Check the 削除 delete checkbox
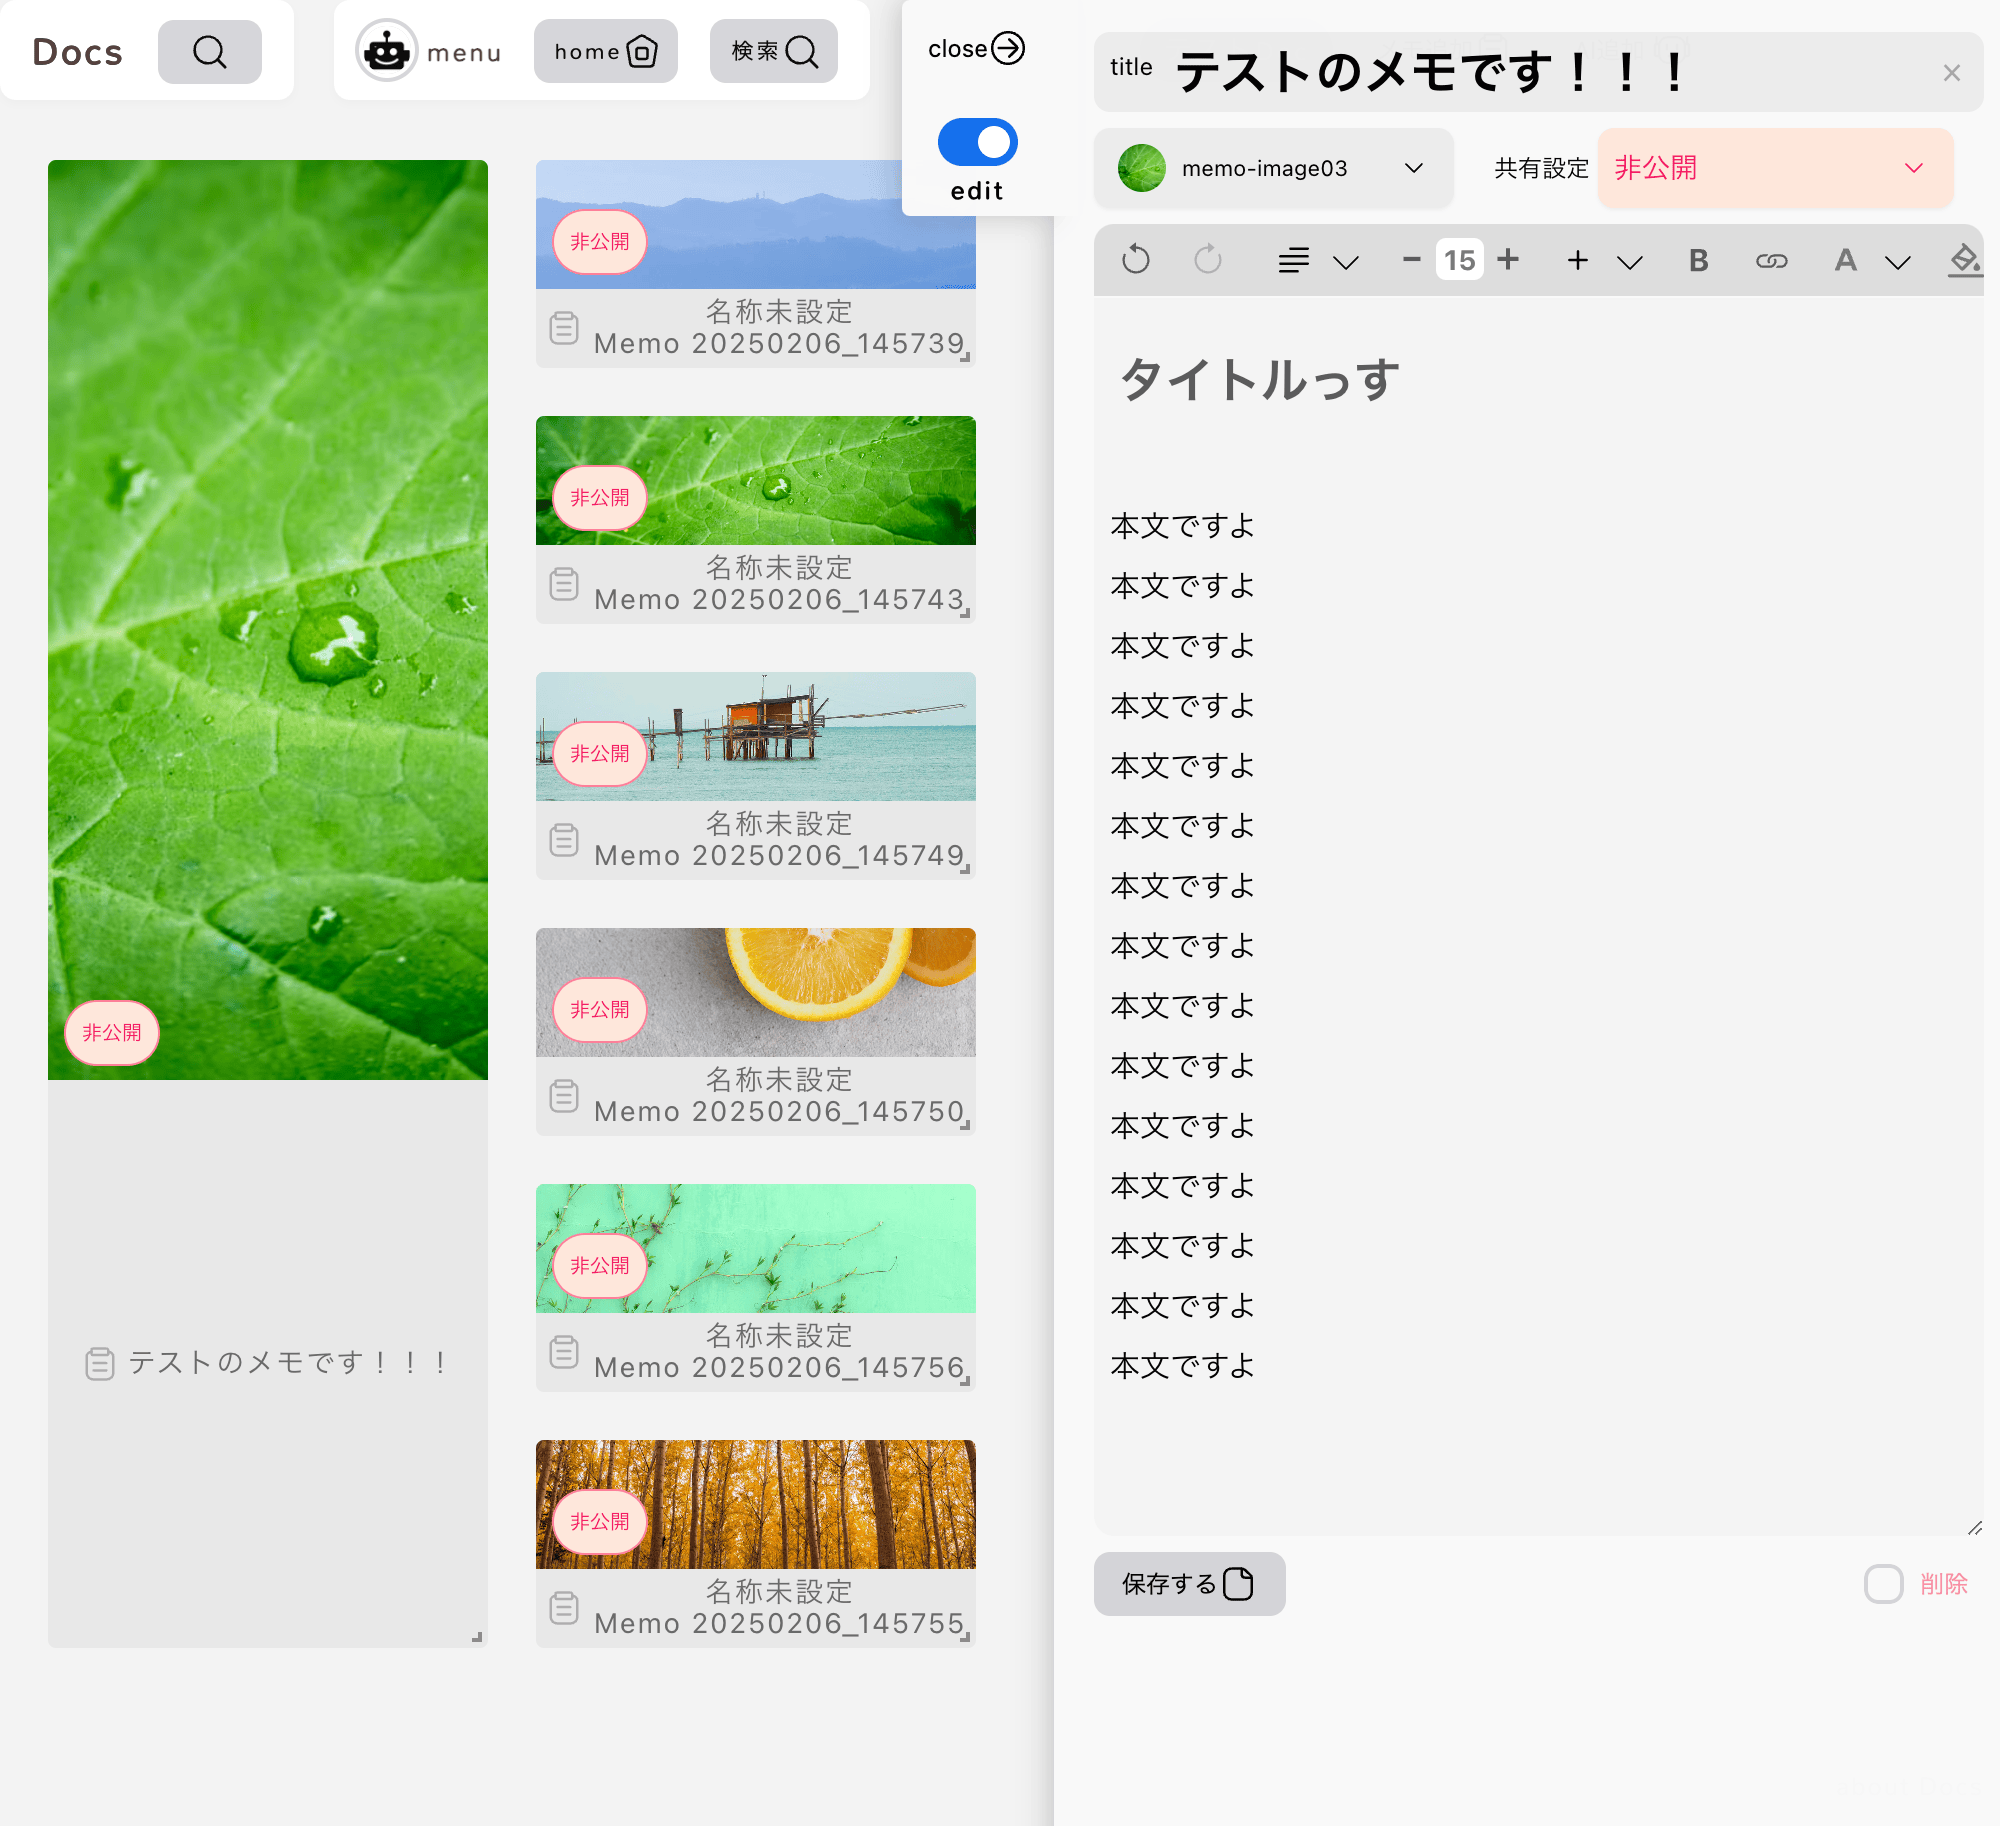2000x1826 pixels. tap(1883, 1584)
